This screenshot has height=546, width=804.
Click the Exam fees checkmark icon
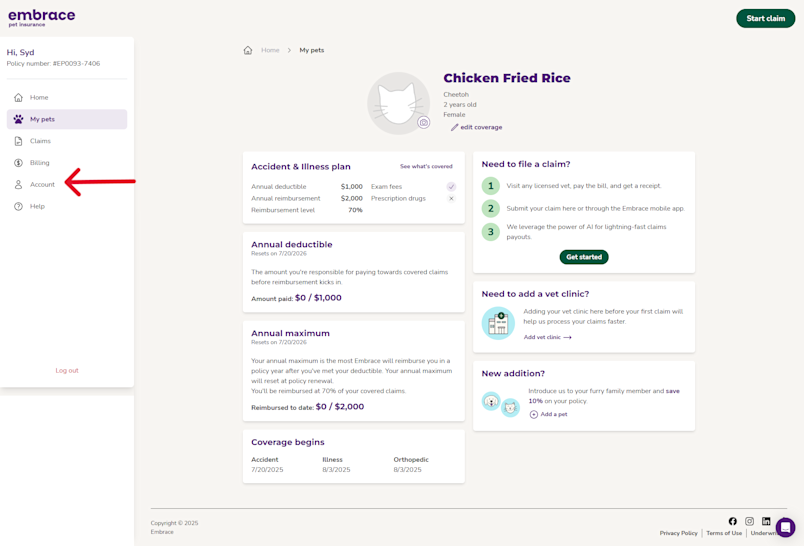(x=451, y=187)
